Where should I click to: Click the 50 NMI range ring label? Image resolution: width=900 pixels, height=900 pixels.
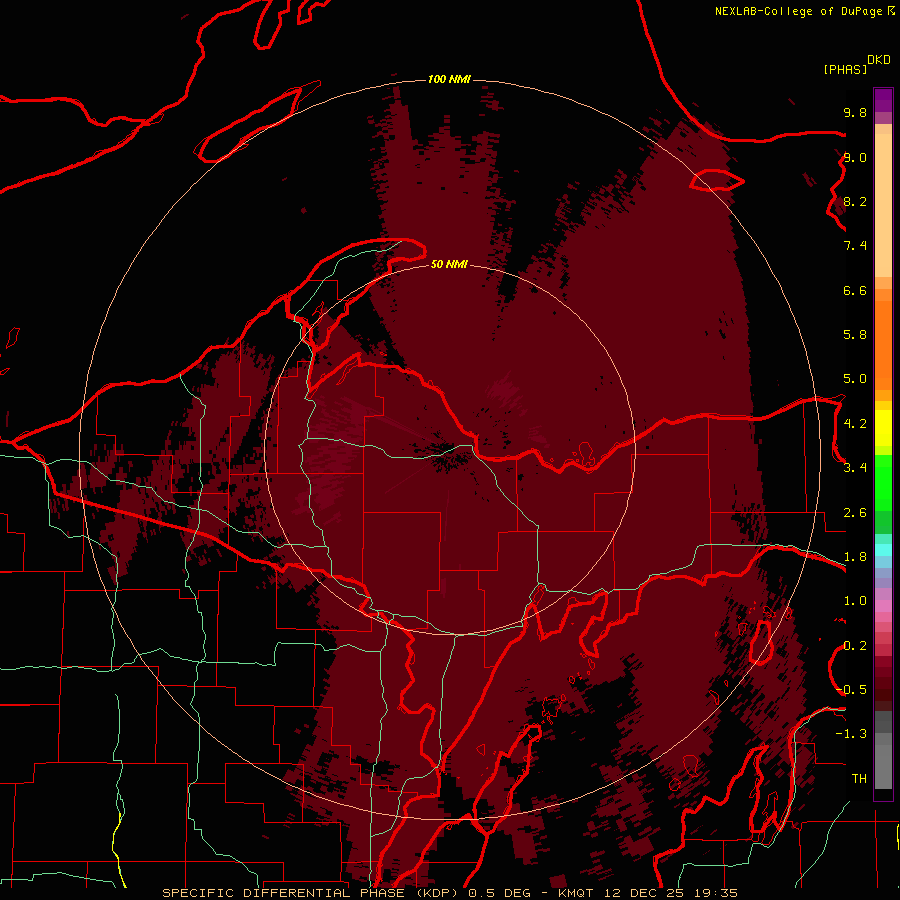[449, 264]
